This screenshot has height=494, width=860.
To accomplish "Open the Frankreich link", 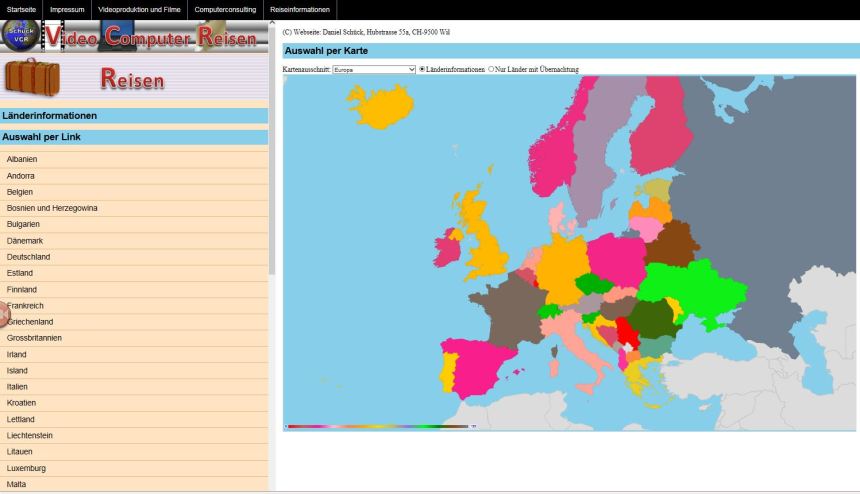I will (25, 305).
